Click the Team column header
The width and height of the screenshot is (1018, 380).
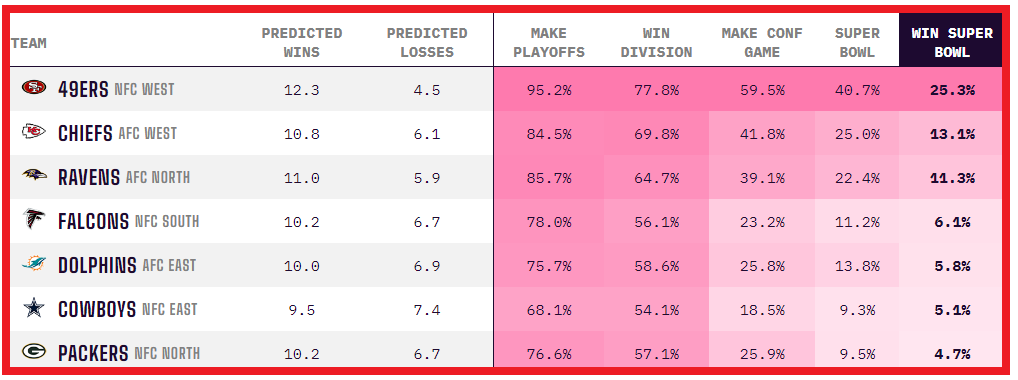point(29,44)
